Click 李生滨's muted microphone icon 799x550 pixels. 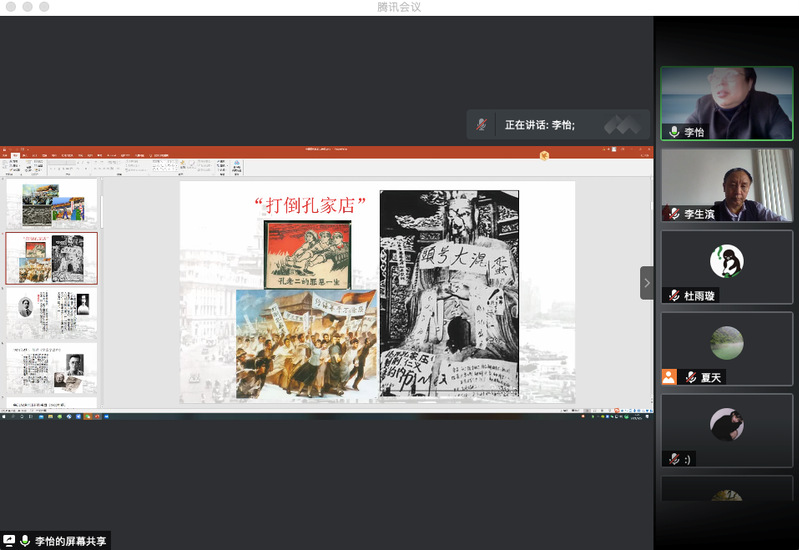[x=674, y=214]
